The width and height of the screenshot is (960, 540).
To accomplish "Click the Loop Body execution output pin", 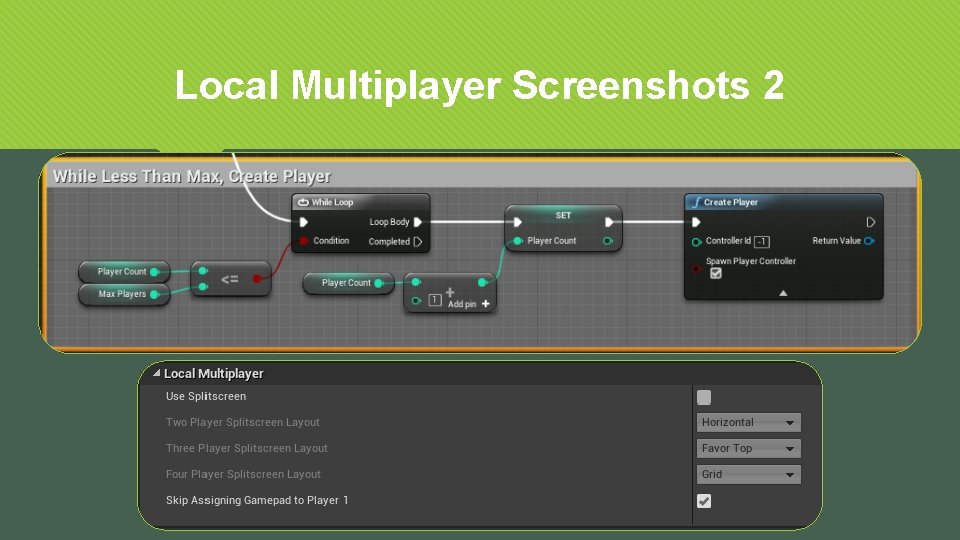I will point(418,222).
